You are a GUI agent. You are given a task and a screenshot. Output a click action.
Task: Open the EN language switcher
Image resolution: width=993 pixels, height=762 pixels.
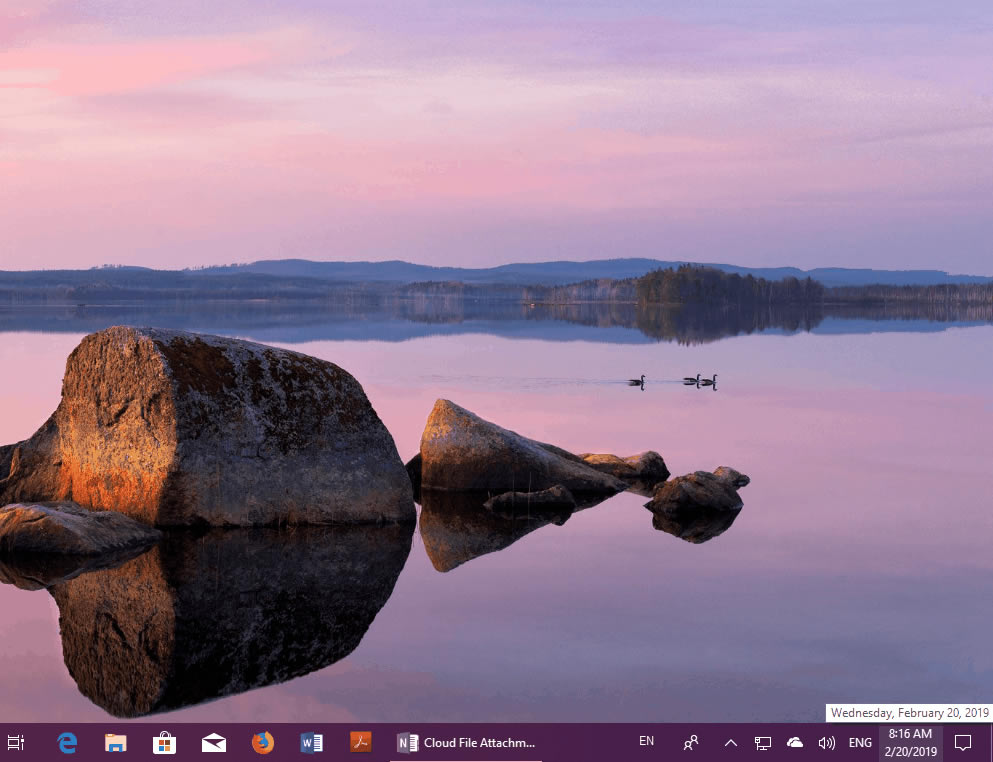click(645, 743)
